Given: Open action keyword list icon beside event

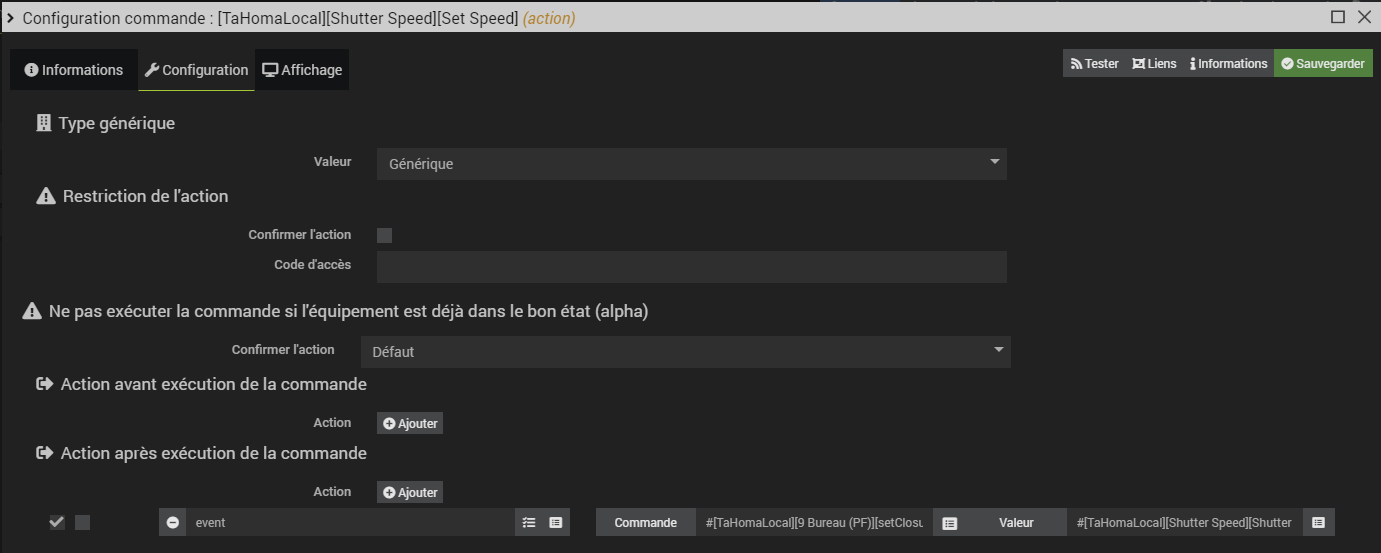Looking at the screenshot, I should pyautogui.click(x=529, y=522).
